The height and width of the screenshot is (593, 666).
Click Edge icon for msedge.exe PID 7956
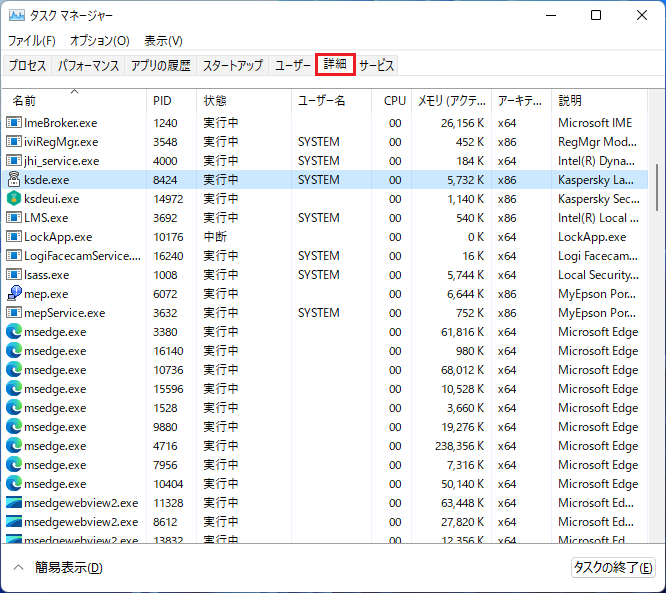coord(14,465)
